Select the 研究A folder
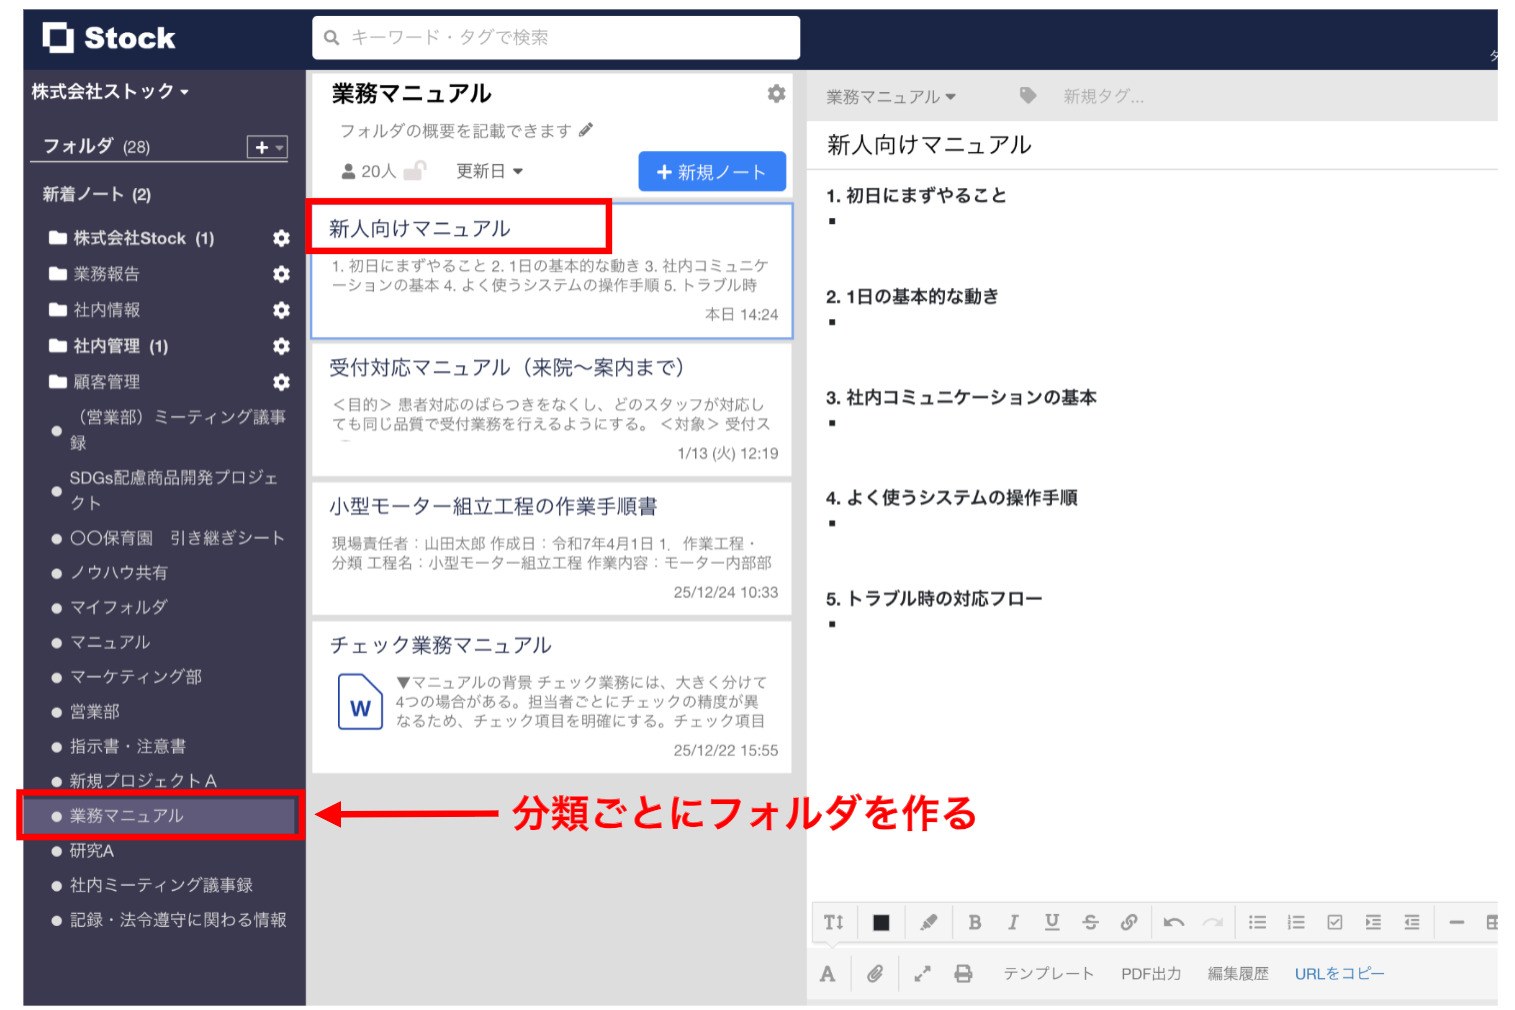The width and height of the screenshot is (1515, 1010). tap(83, 851)
